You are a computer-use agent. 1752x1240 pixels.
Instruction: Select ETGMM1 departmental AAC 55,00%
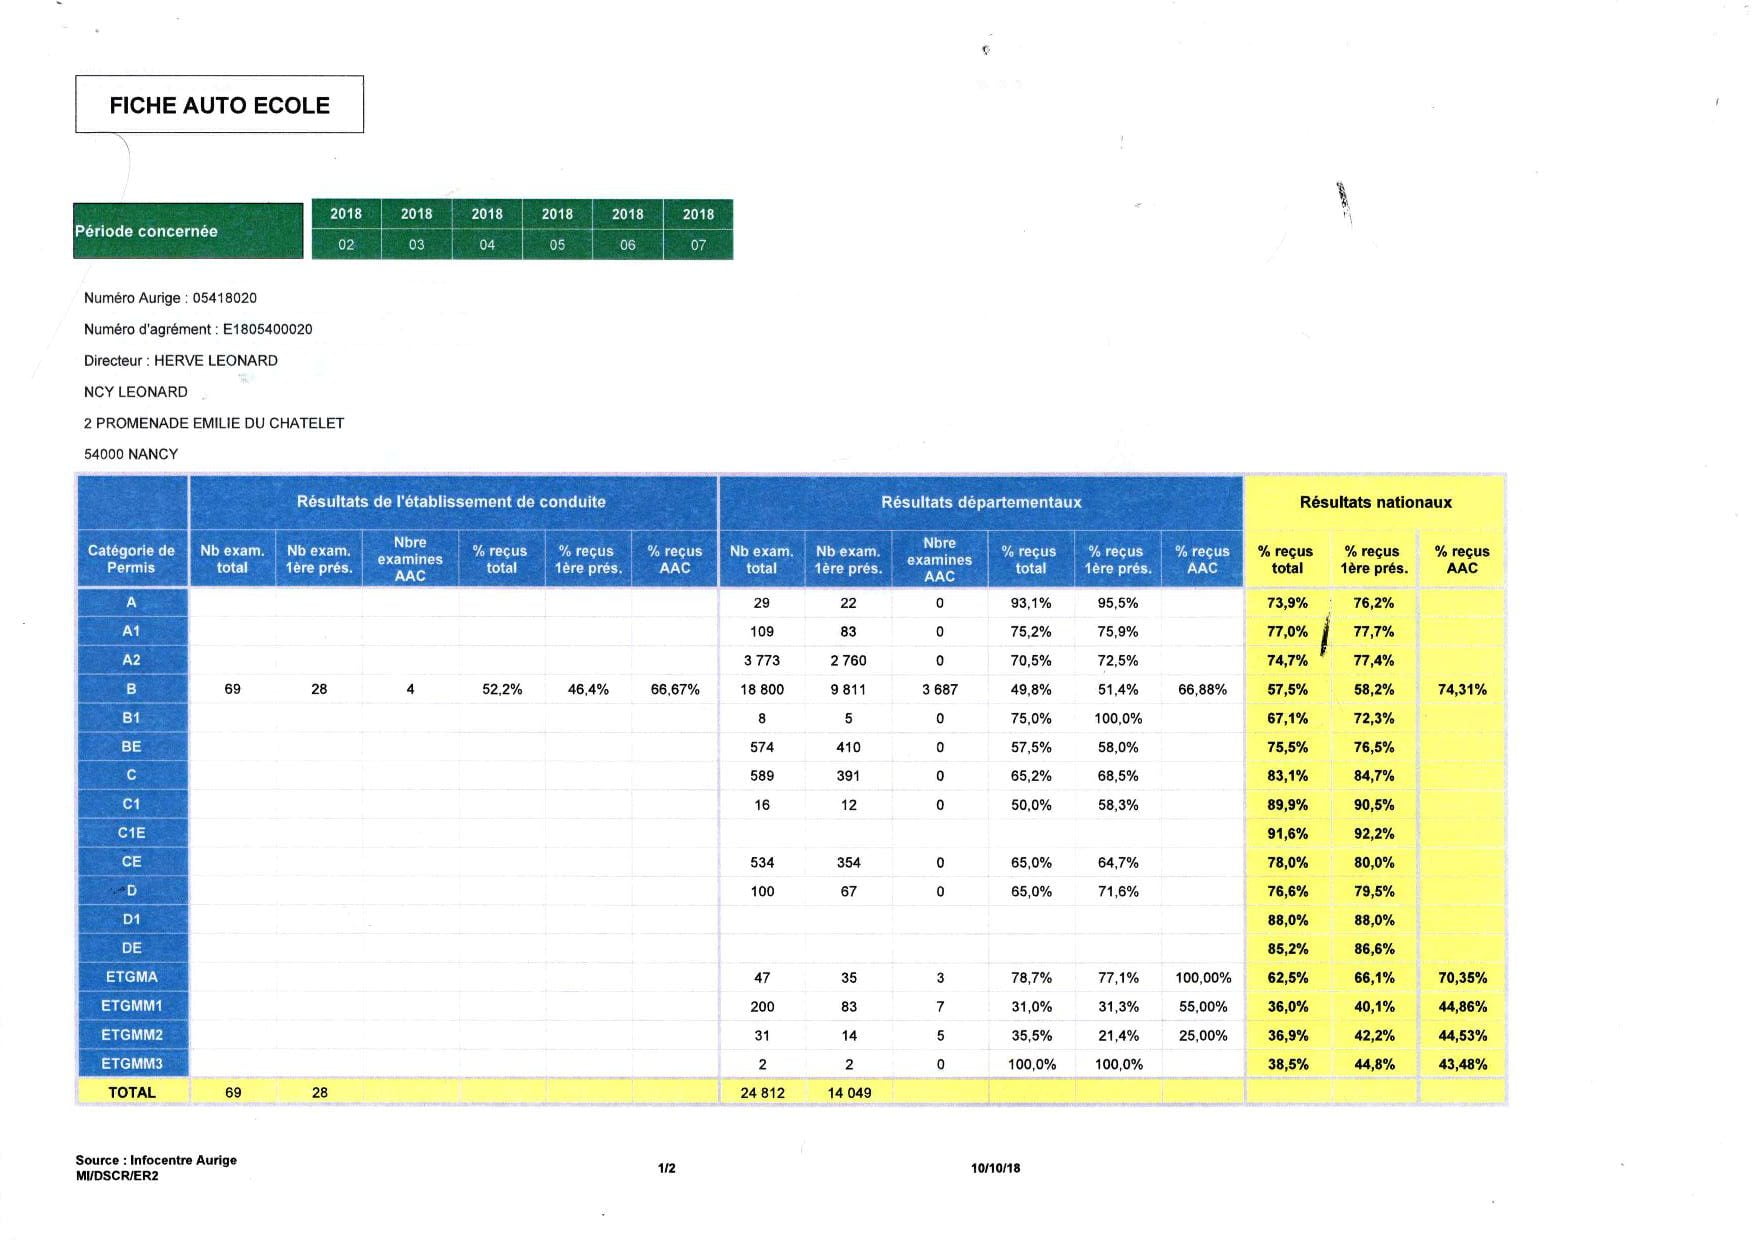click(1203, 1006)
